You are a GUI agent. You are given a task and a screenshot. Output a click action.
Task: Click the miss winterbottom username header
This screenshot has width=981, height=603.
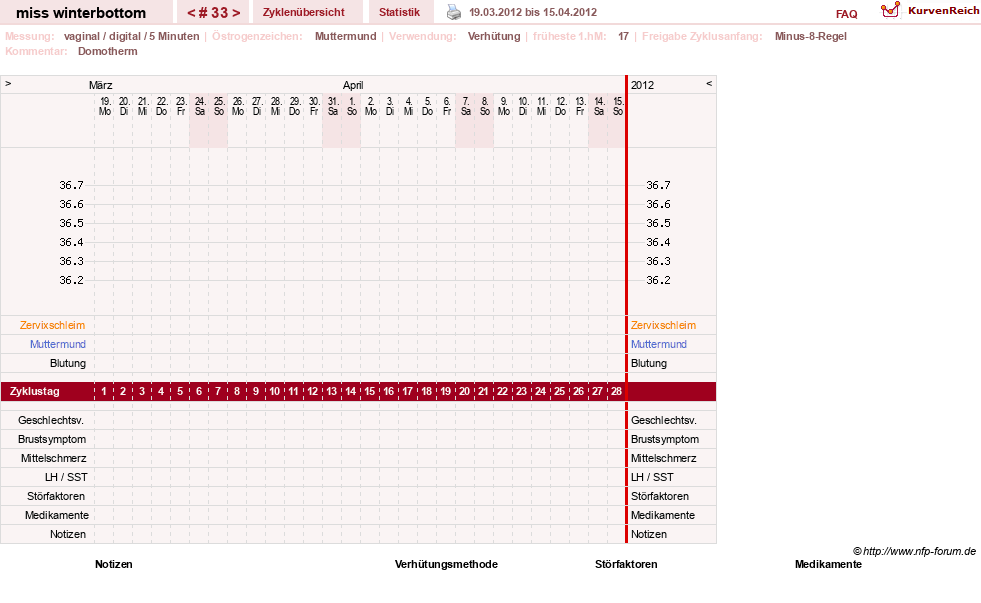point(81,13)
